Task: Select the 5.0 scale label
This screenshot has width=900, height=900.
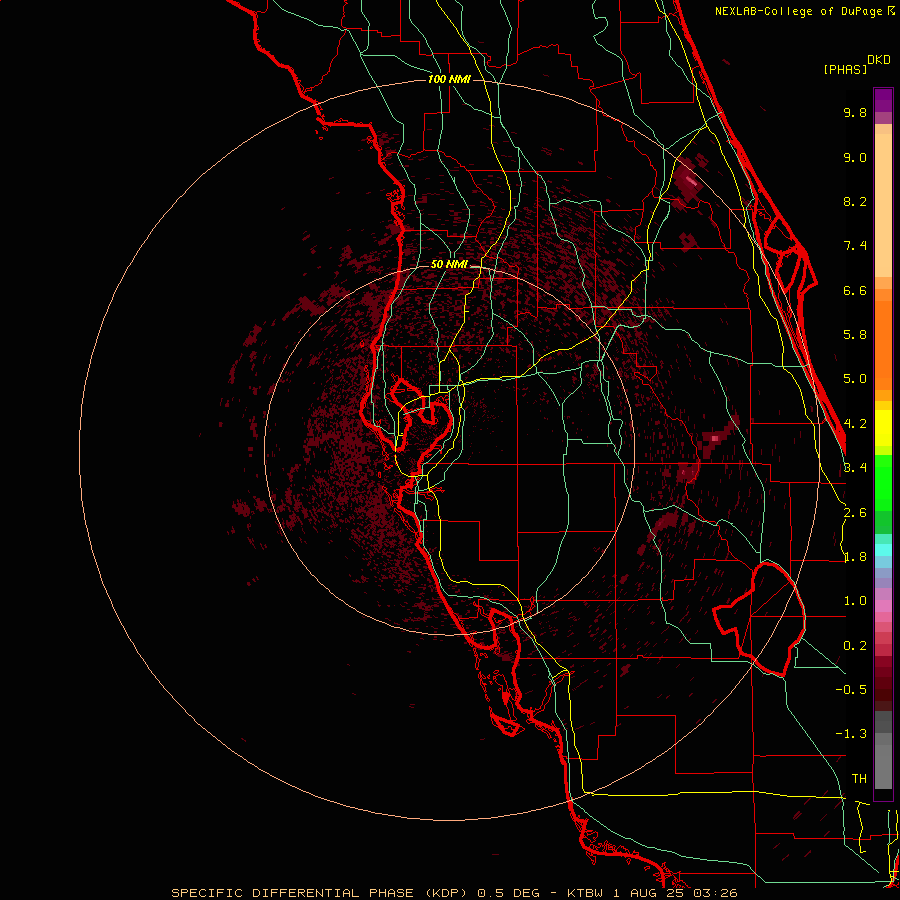Action: pos(855,379)
